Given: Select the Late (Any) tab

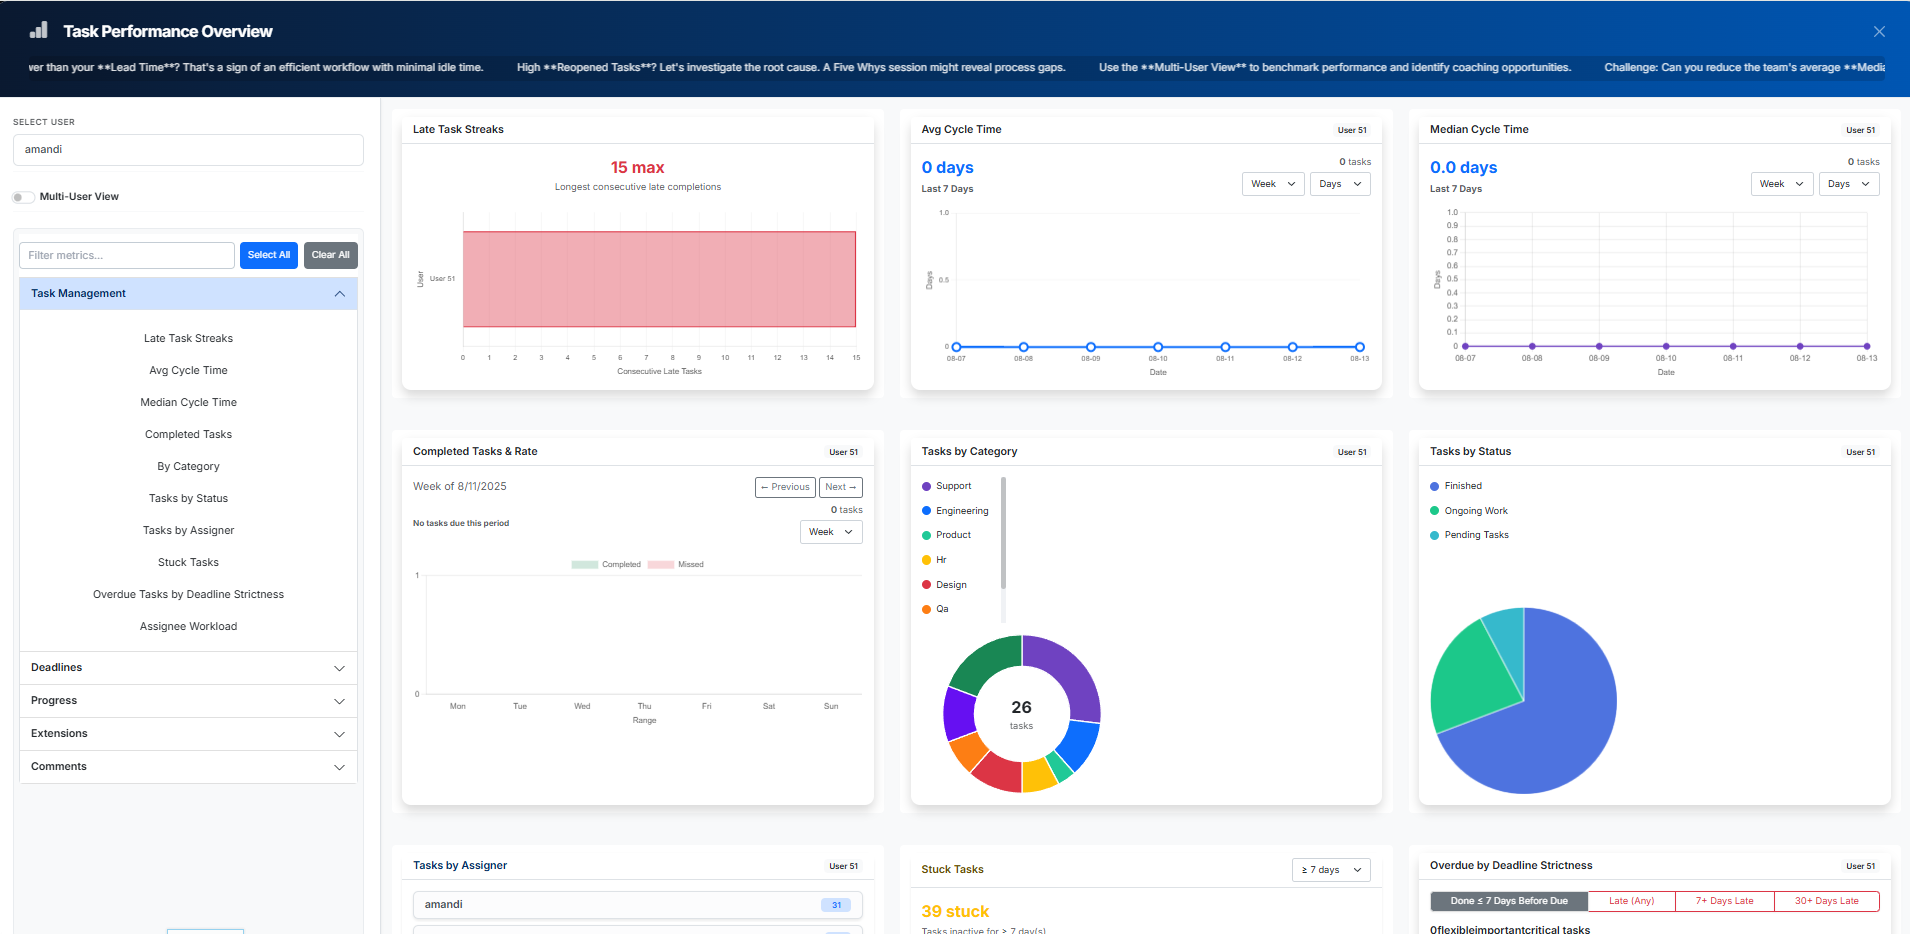Looking at the screenshot, I should pyautogui.click(x=1631, y=901).
